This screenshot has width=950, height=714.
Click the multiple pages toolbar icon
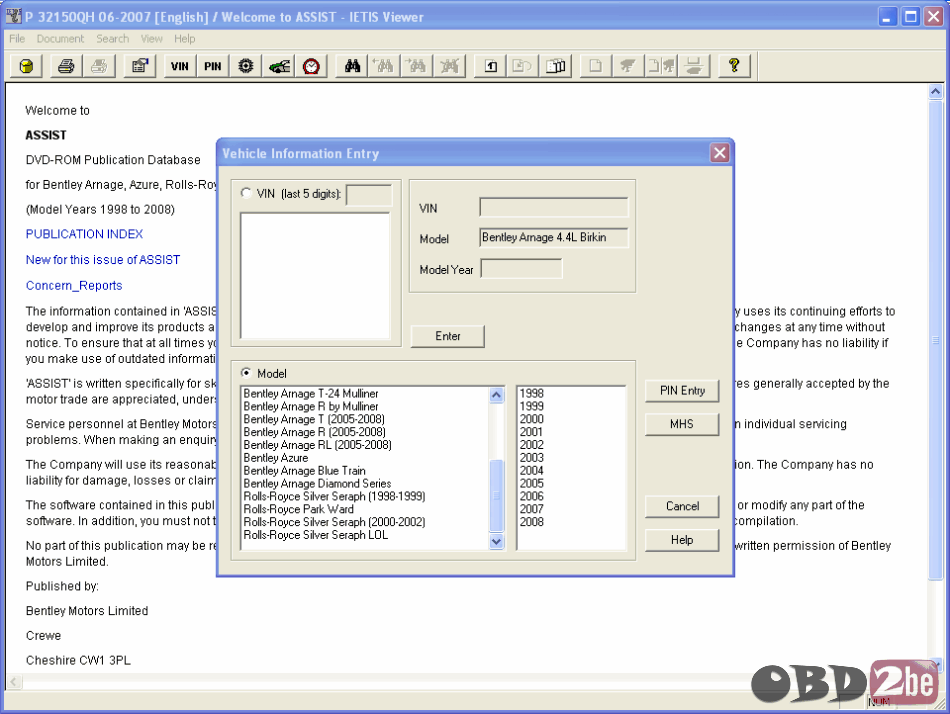(x=555, y=66)
